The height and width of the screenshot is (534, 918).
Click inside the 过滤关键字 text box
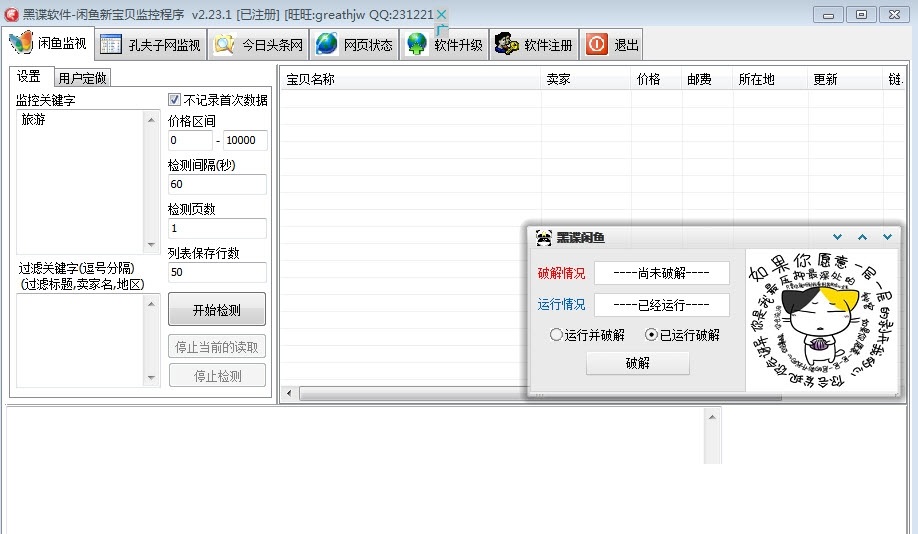point(80,340)
